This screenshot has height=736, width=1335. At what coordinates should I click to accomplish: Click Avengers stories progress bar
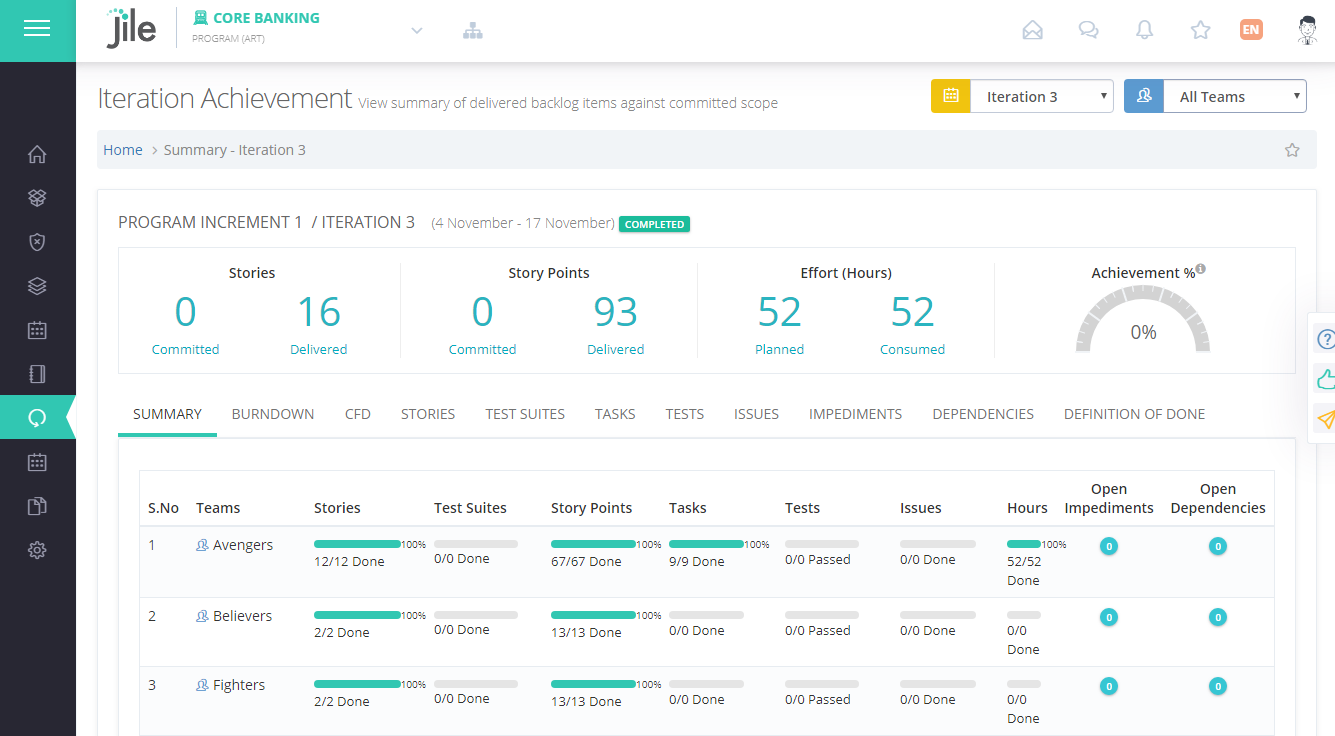point(357,544)
